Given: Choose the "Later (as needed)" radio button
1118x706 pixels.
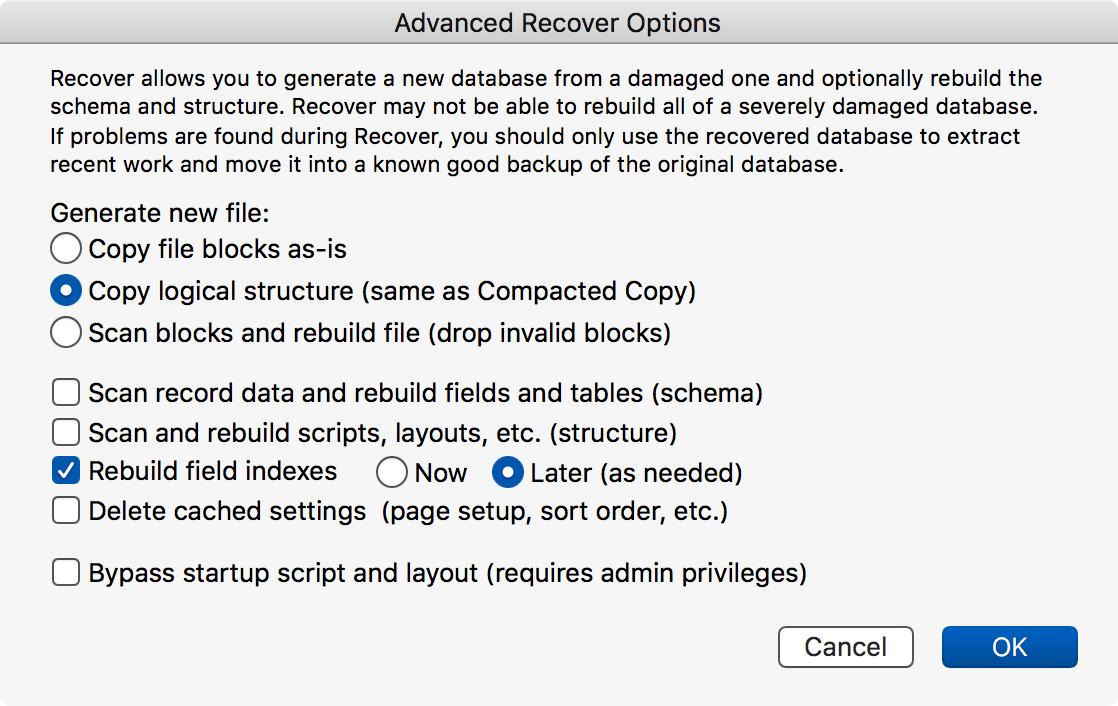Looking at the screenshot, I should pyautogui.click(x=508, y=472).
